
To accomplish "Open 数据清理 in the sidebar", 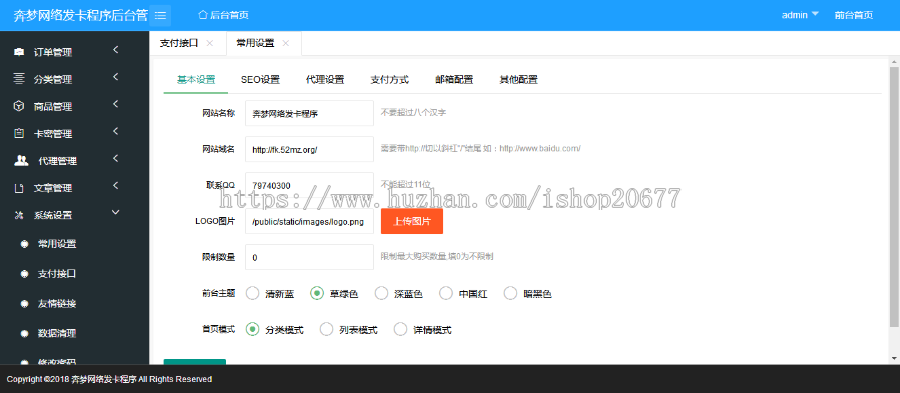I will pyautogui.click(x=57, y=333).
